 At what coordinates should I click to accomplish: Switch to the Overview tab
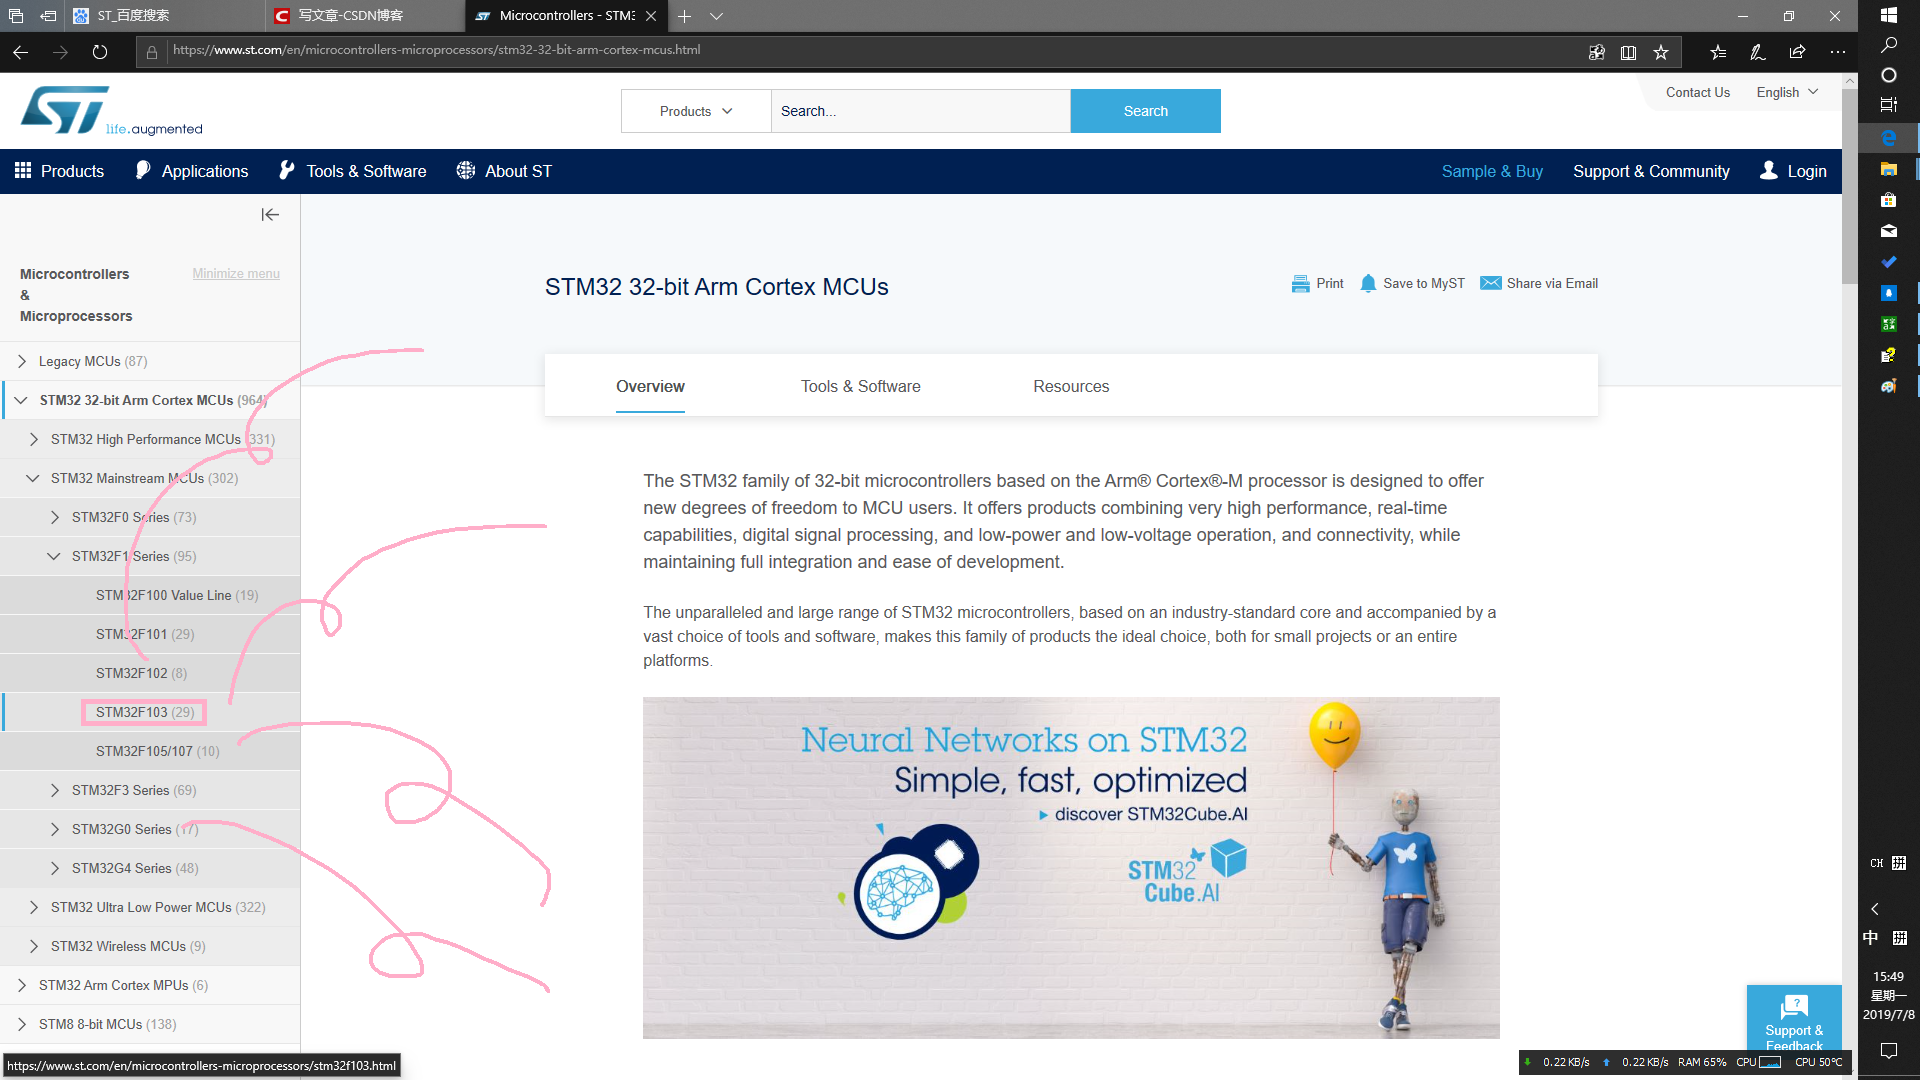point(650,386)
